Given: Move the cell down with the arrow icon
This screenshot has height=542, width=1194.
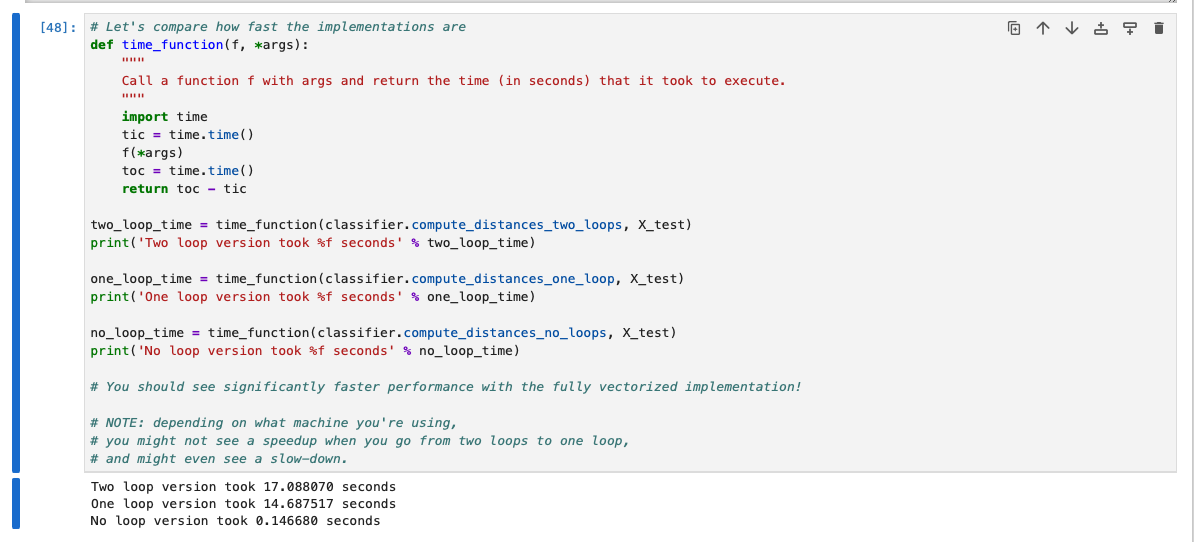Looking at the screenshot, I should point(1071,28).
